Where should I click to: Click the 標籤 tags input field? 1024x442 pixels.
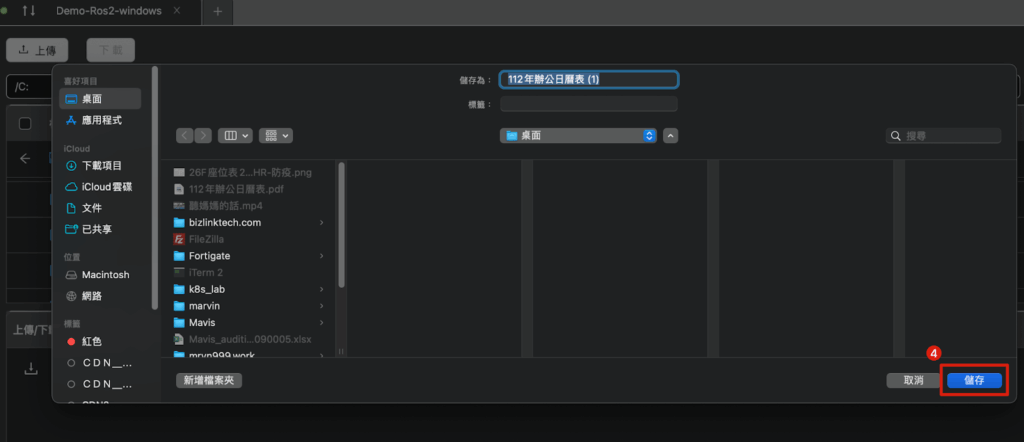click(x=588, y=104)
